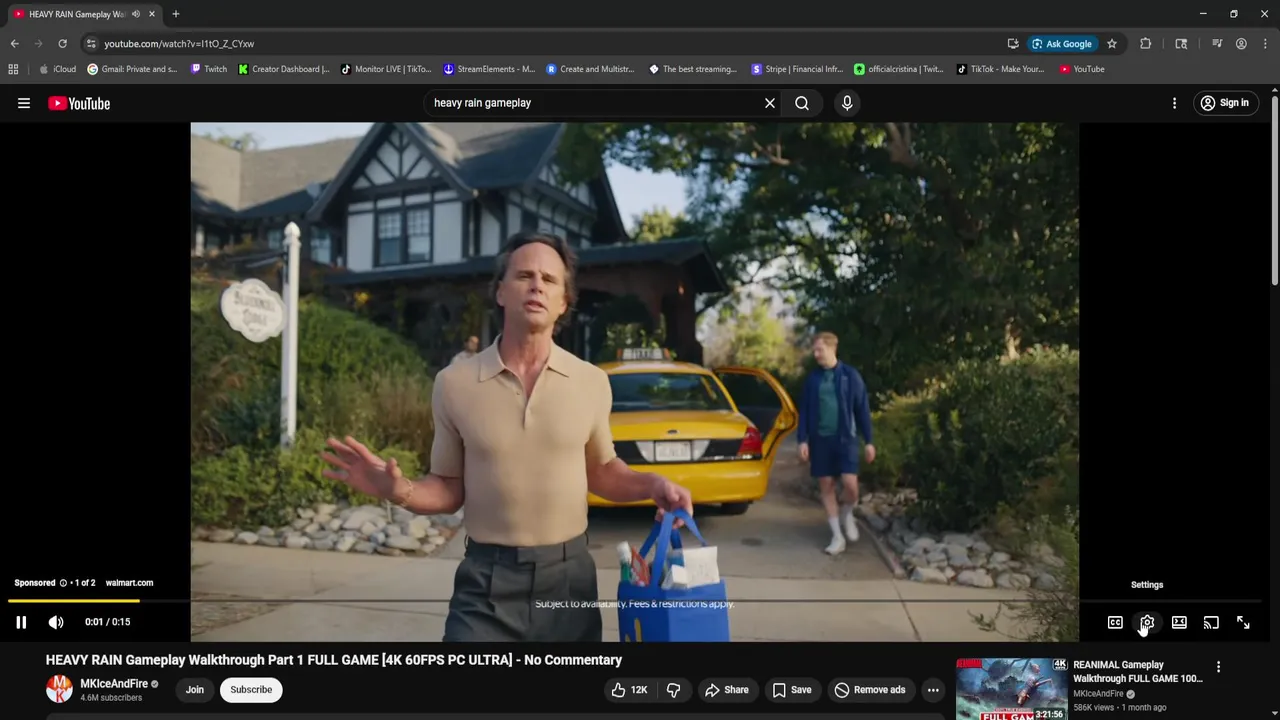1280x720 pixels.
Task: Click the address bar URL
Action: pyautogui.click(x=179, y=44)
